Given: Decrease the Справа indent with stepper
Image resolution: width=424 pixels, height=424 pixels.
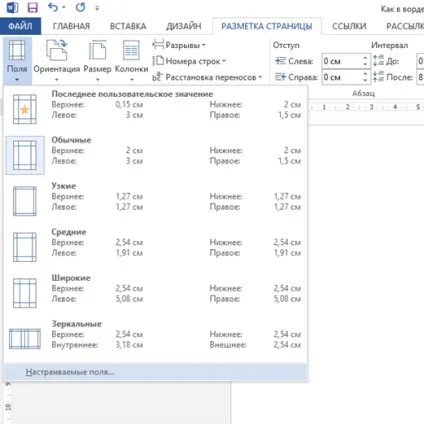Looking at the screenshot, I should click(365, 80).
